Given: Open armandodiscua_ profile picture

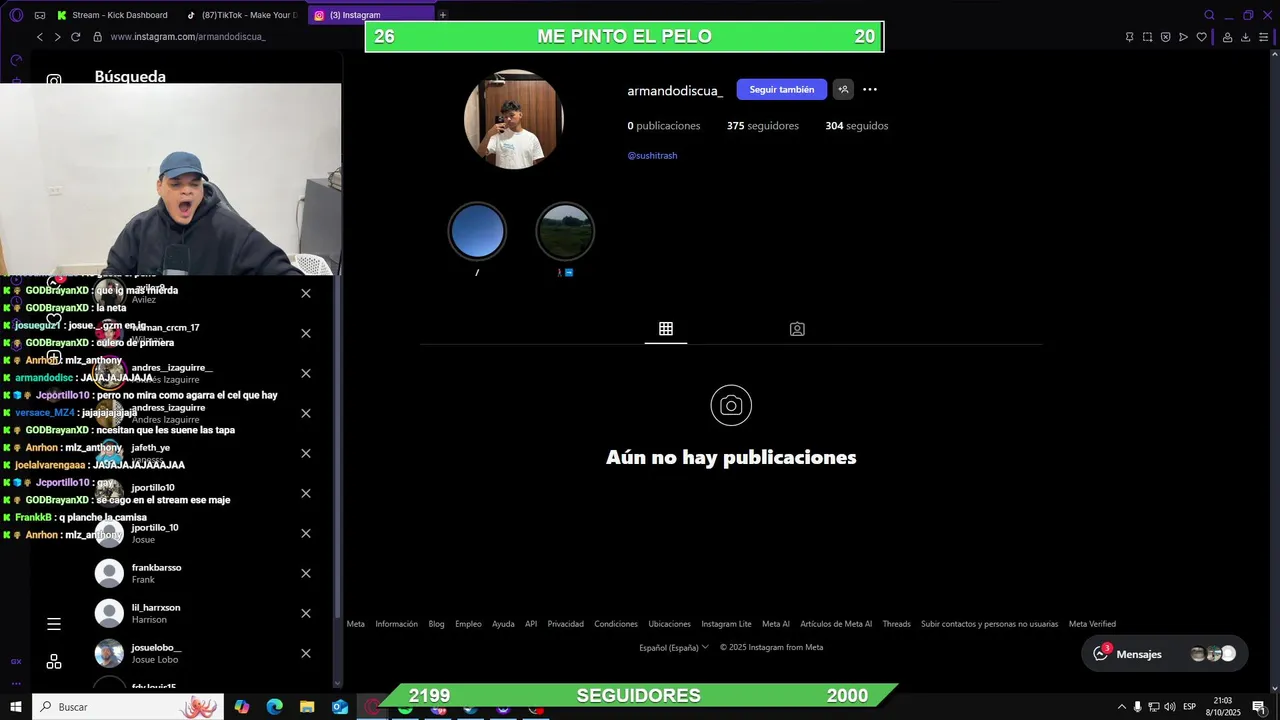Looking at the screenshot, I should pyautogui.click(x=514, y=119).
